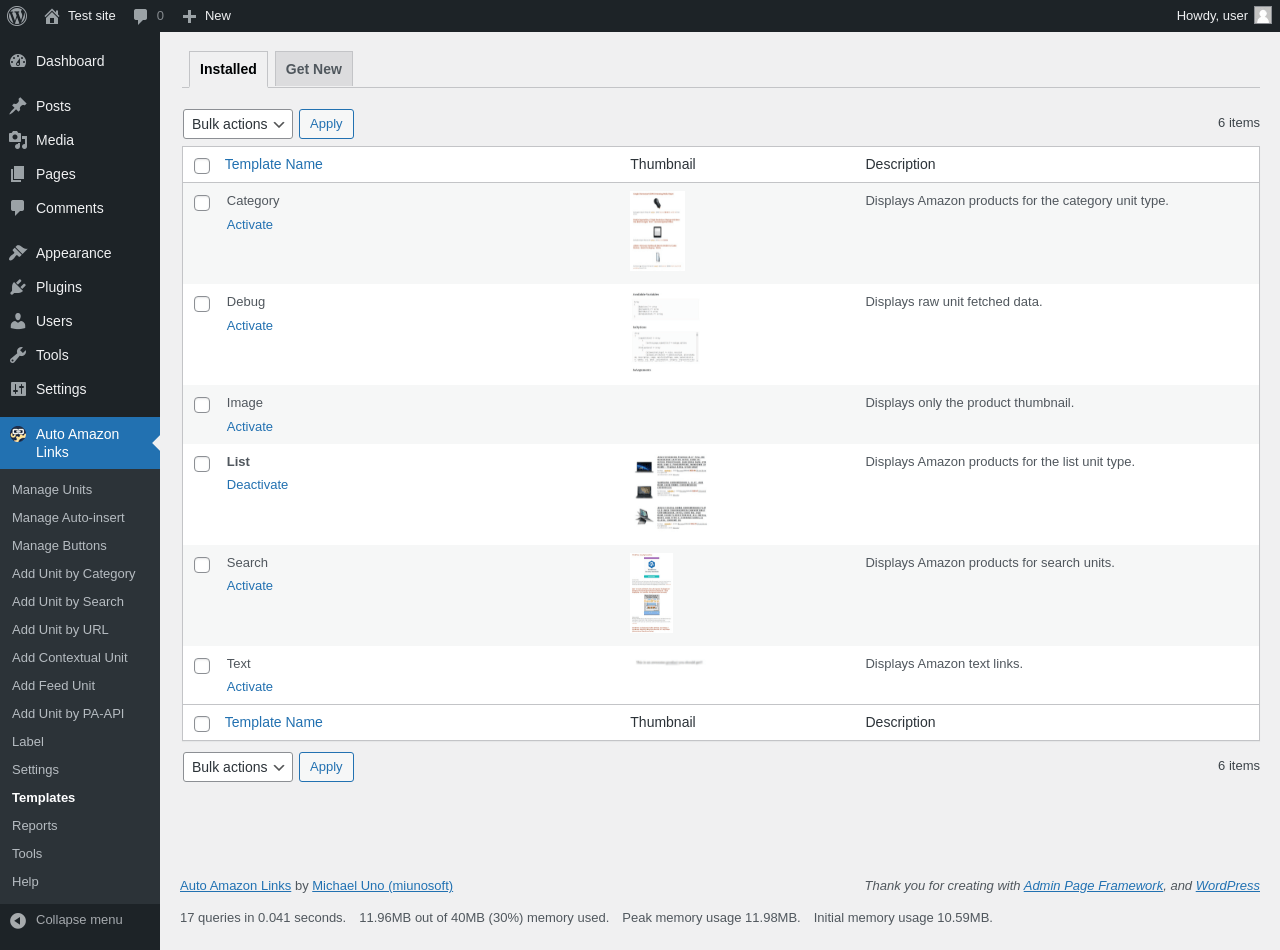
Task: Click the Appearance paintbrush icon
Action: [x=18, y=253]
